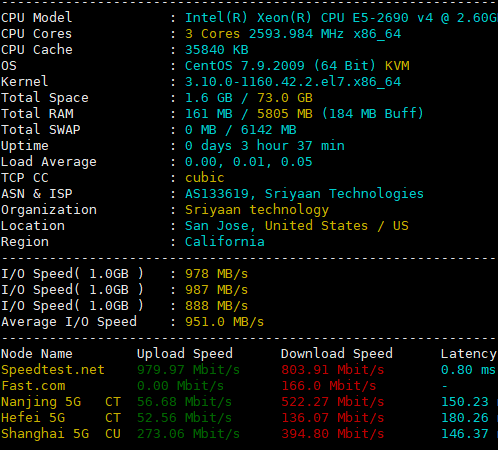This screenshot has width=498, height=450.
Task: Click the Average I/O Speed 951.0 MB/s value
Action: click(x=224, y=322)
